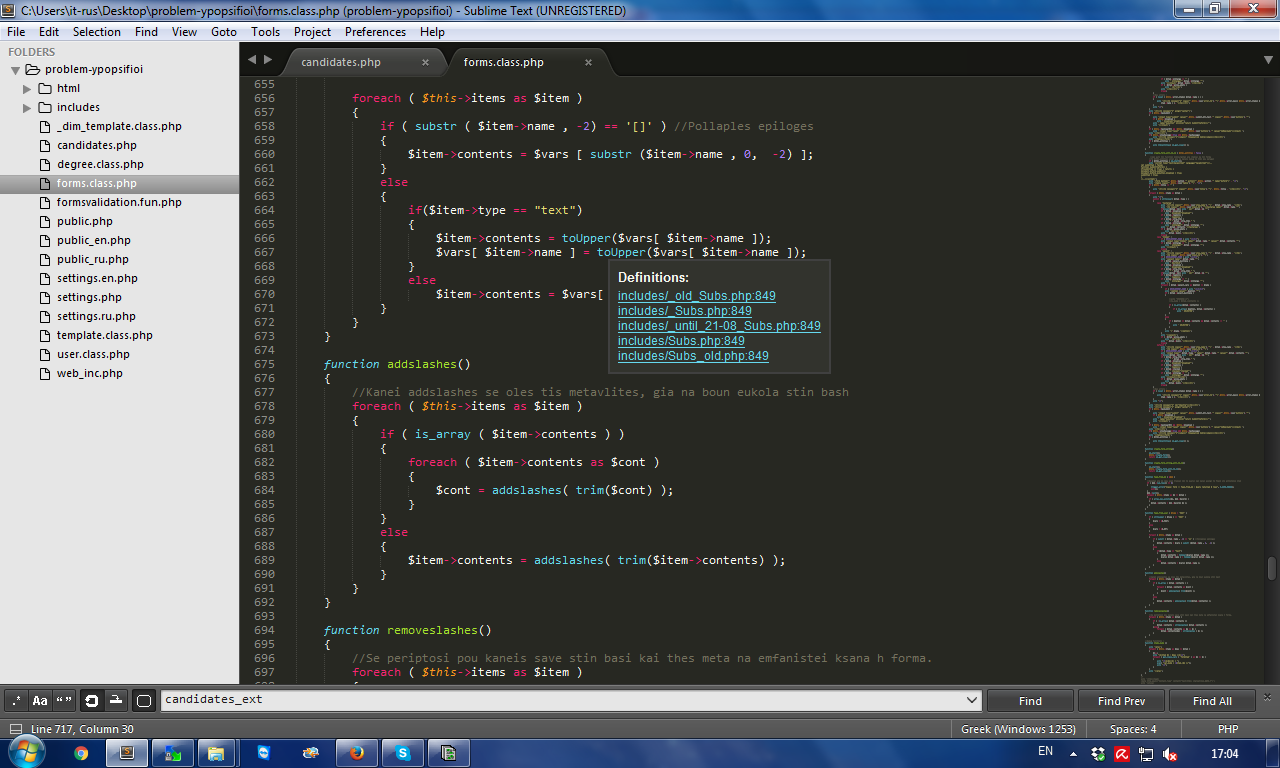Screen dimensions: 1280x768
Task: Toggle whole word matching option
Action: (x=64, y=700)
